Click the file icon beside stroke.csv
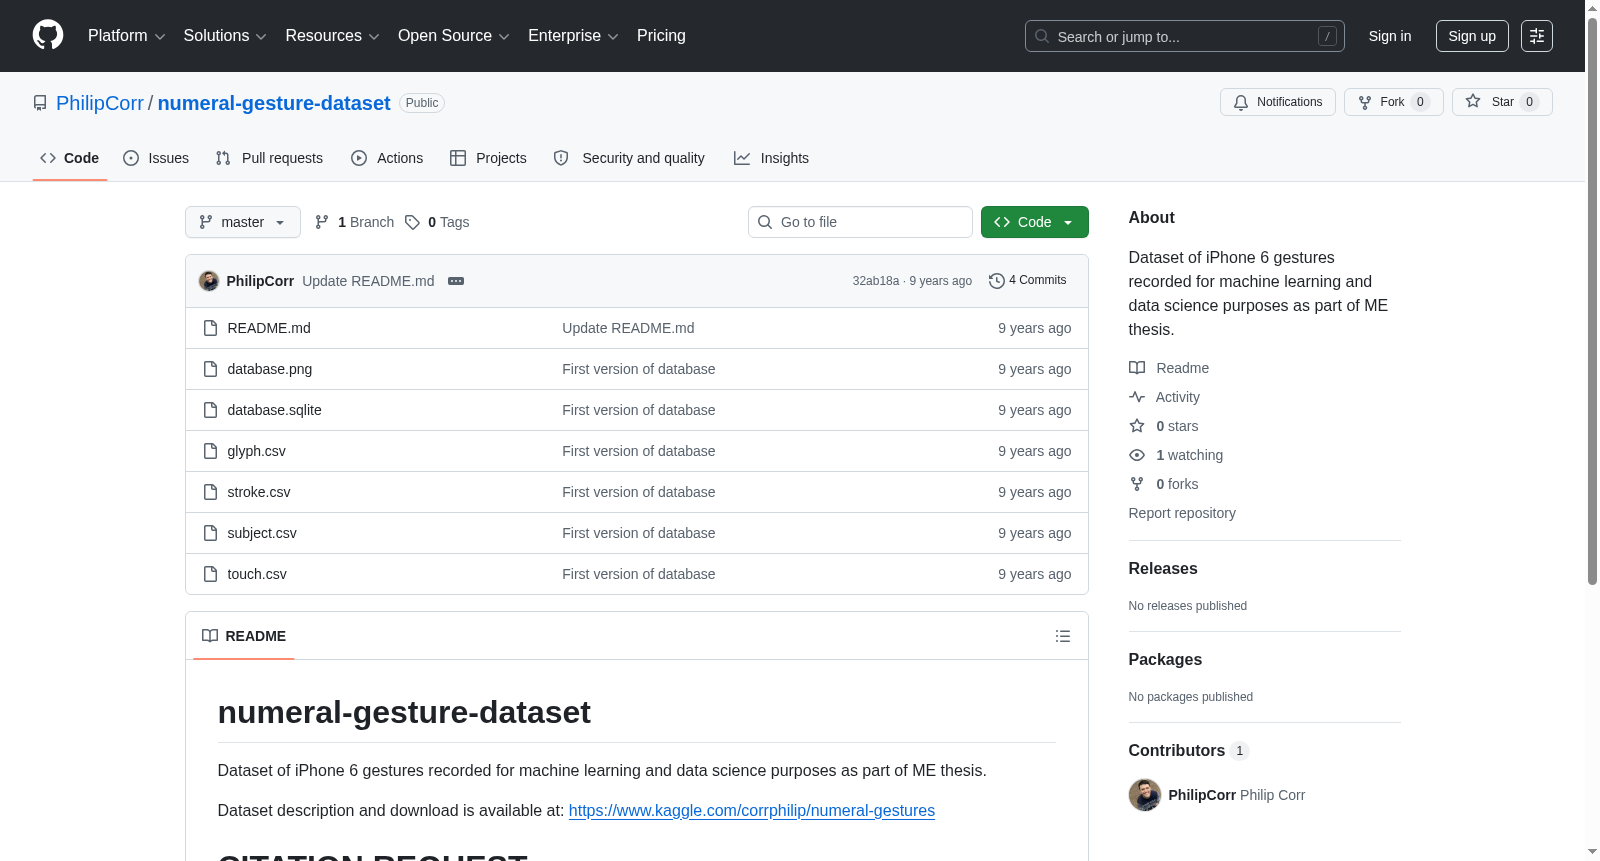Image resolution: width=1600 pixels, height=861 pixels. click(210, 492)
